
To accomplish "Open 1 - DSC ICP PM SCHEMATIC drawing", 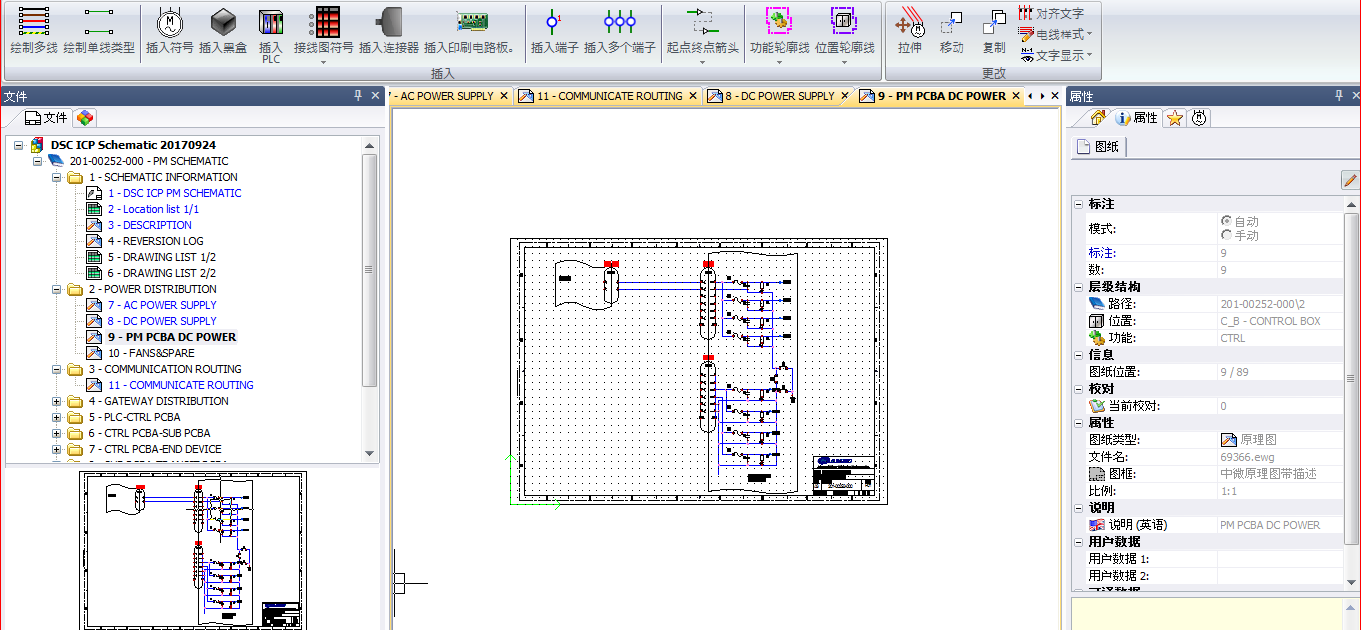I will [x=175, y=193].
